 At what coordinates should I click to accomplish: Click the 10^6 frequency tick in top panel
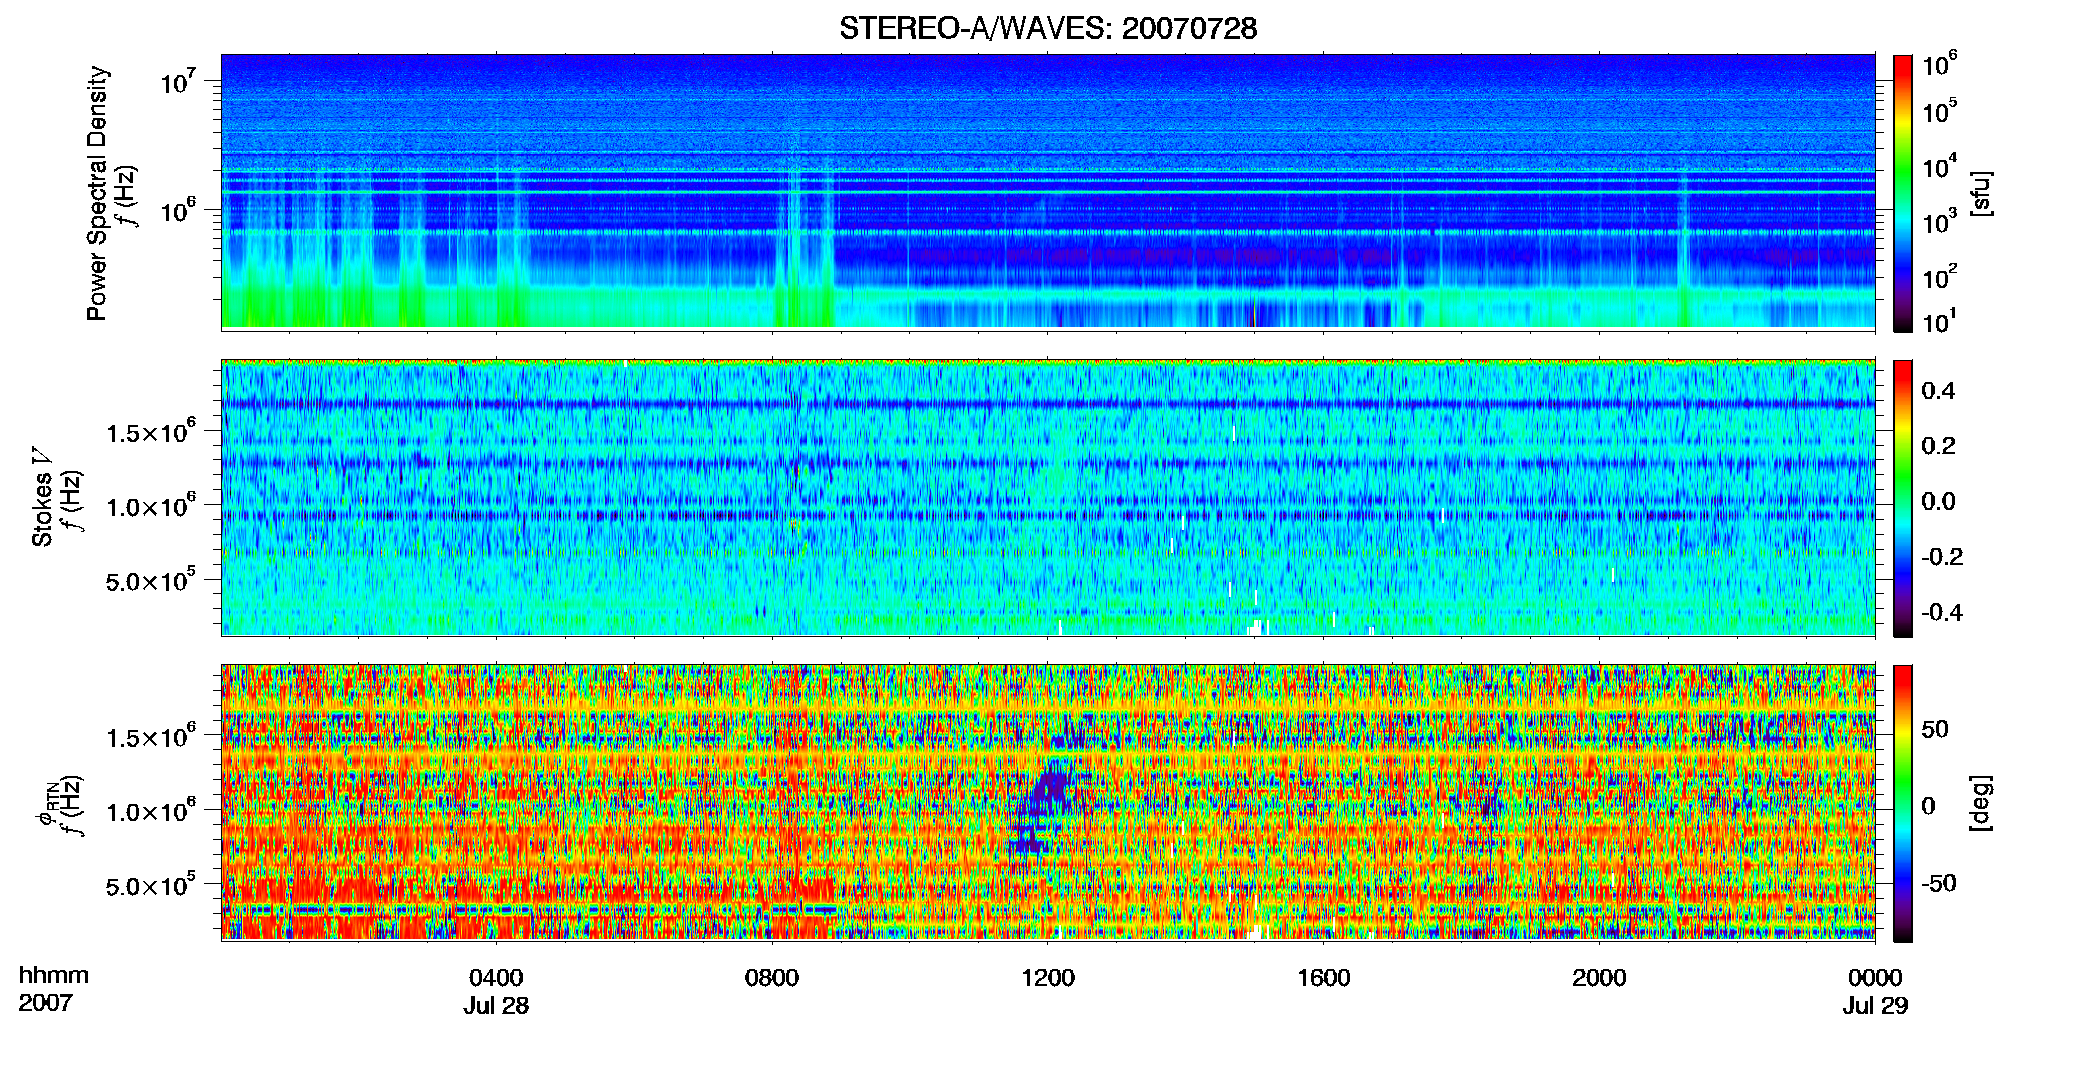point(177,210)
